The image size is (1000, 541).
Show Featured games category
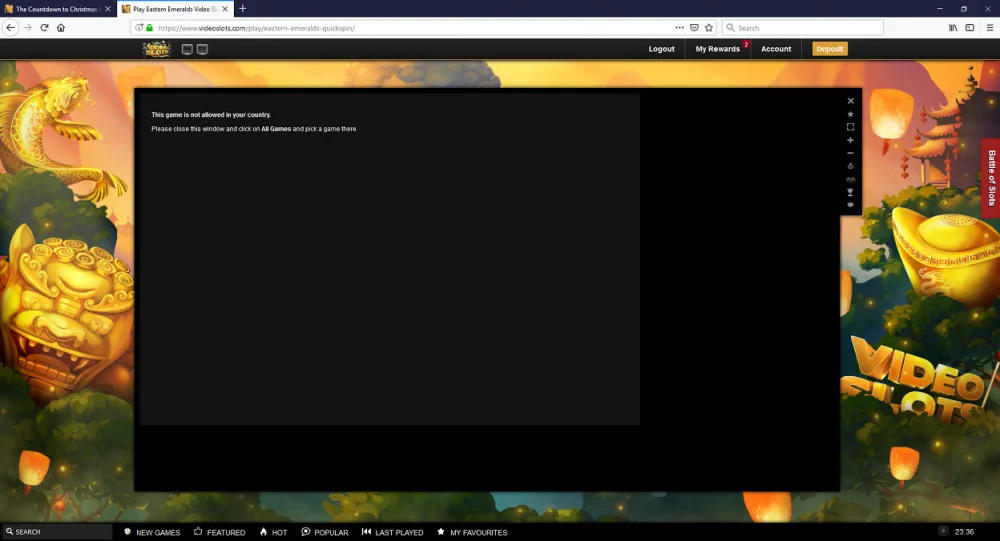click(219, 532)
